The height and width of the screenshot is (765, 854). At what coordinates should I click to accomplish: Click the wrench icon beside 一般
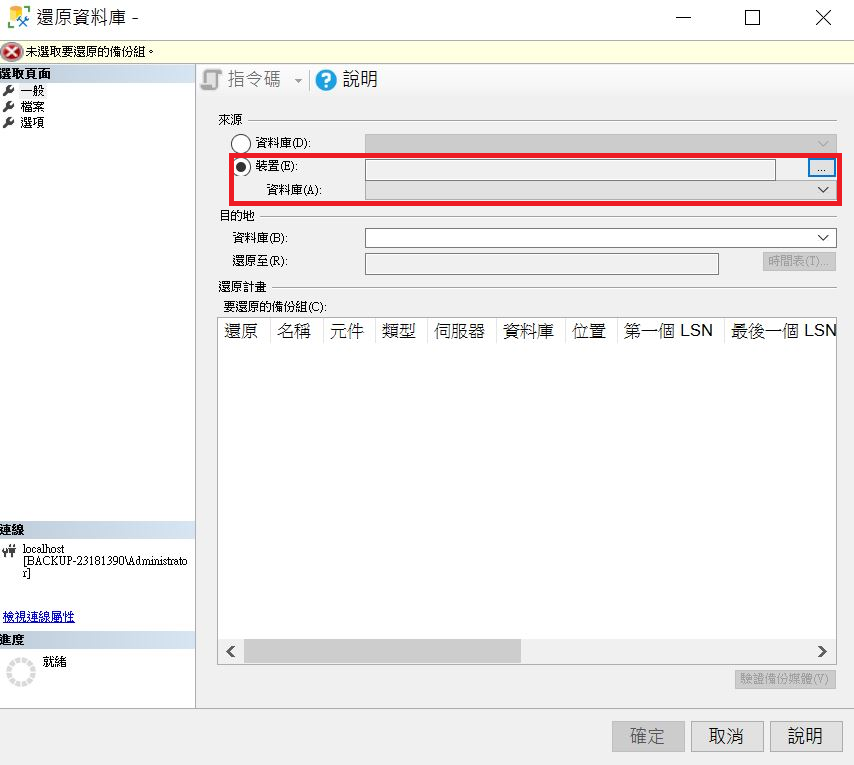tap(8, 90)
